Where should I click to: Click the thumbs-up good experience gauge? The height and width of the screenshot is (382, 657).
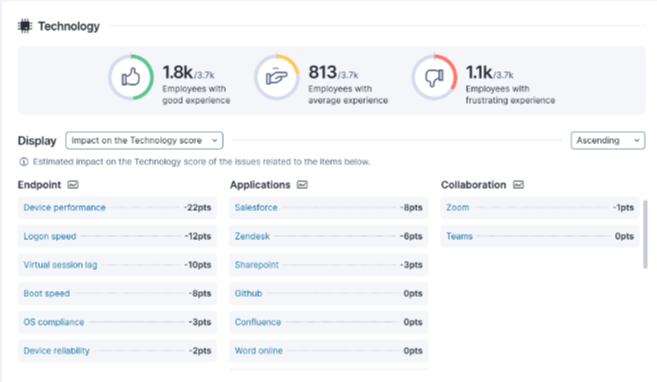click(131, 77)
